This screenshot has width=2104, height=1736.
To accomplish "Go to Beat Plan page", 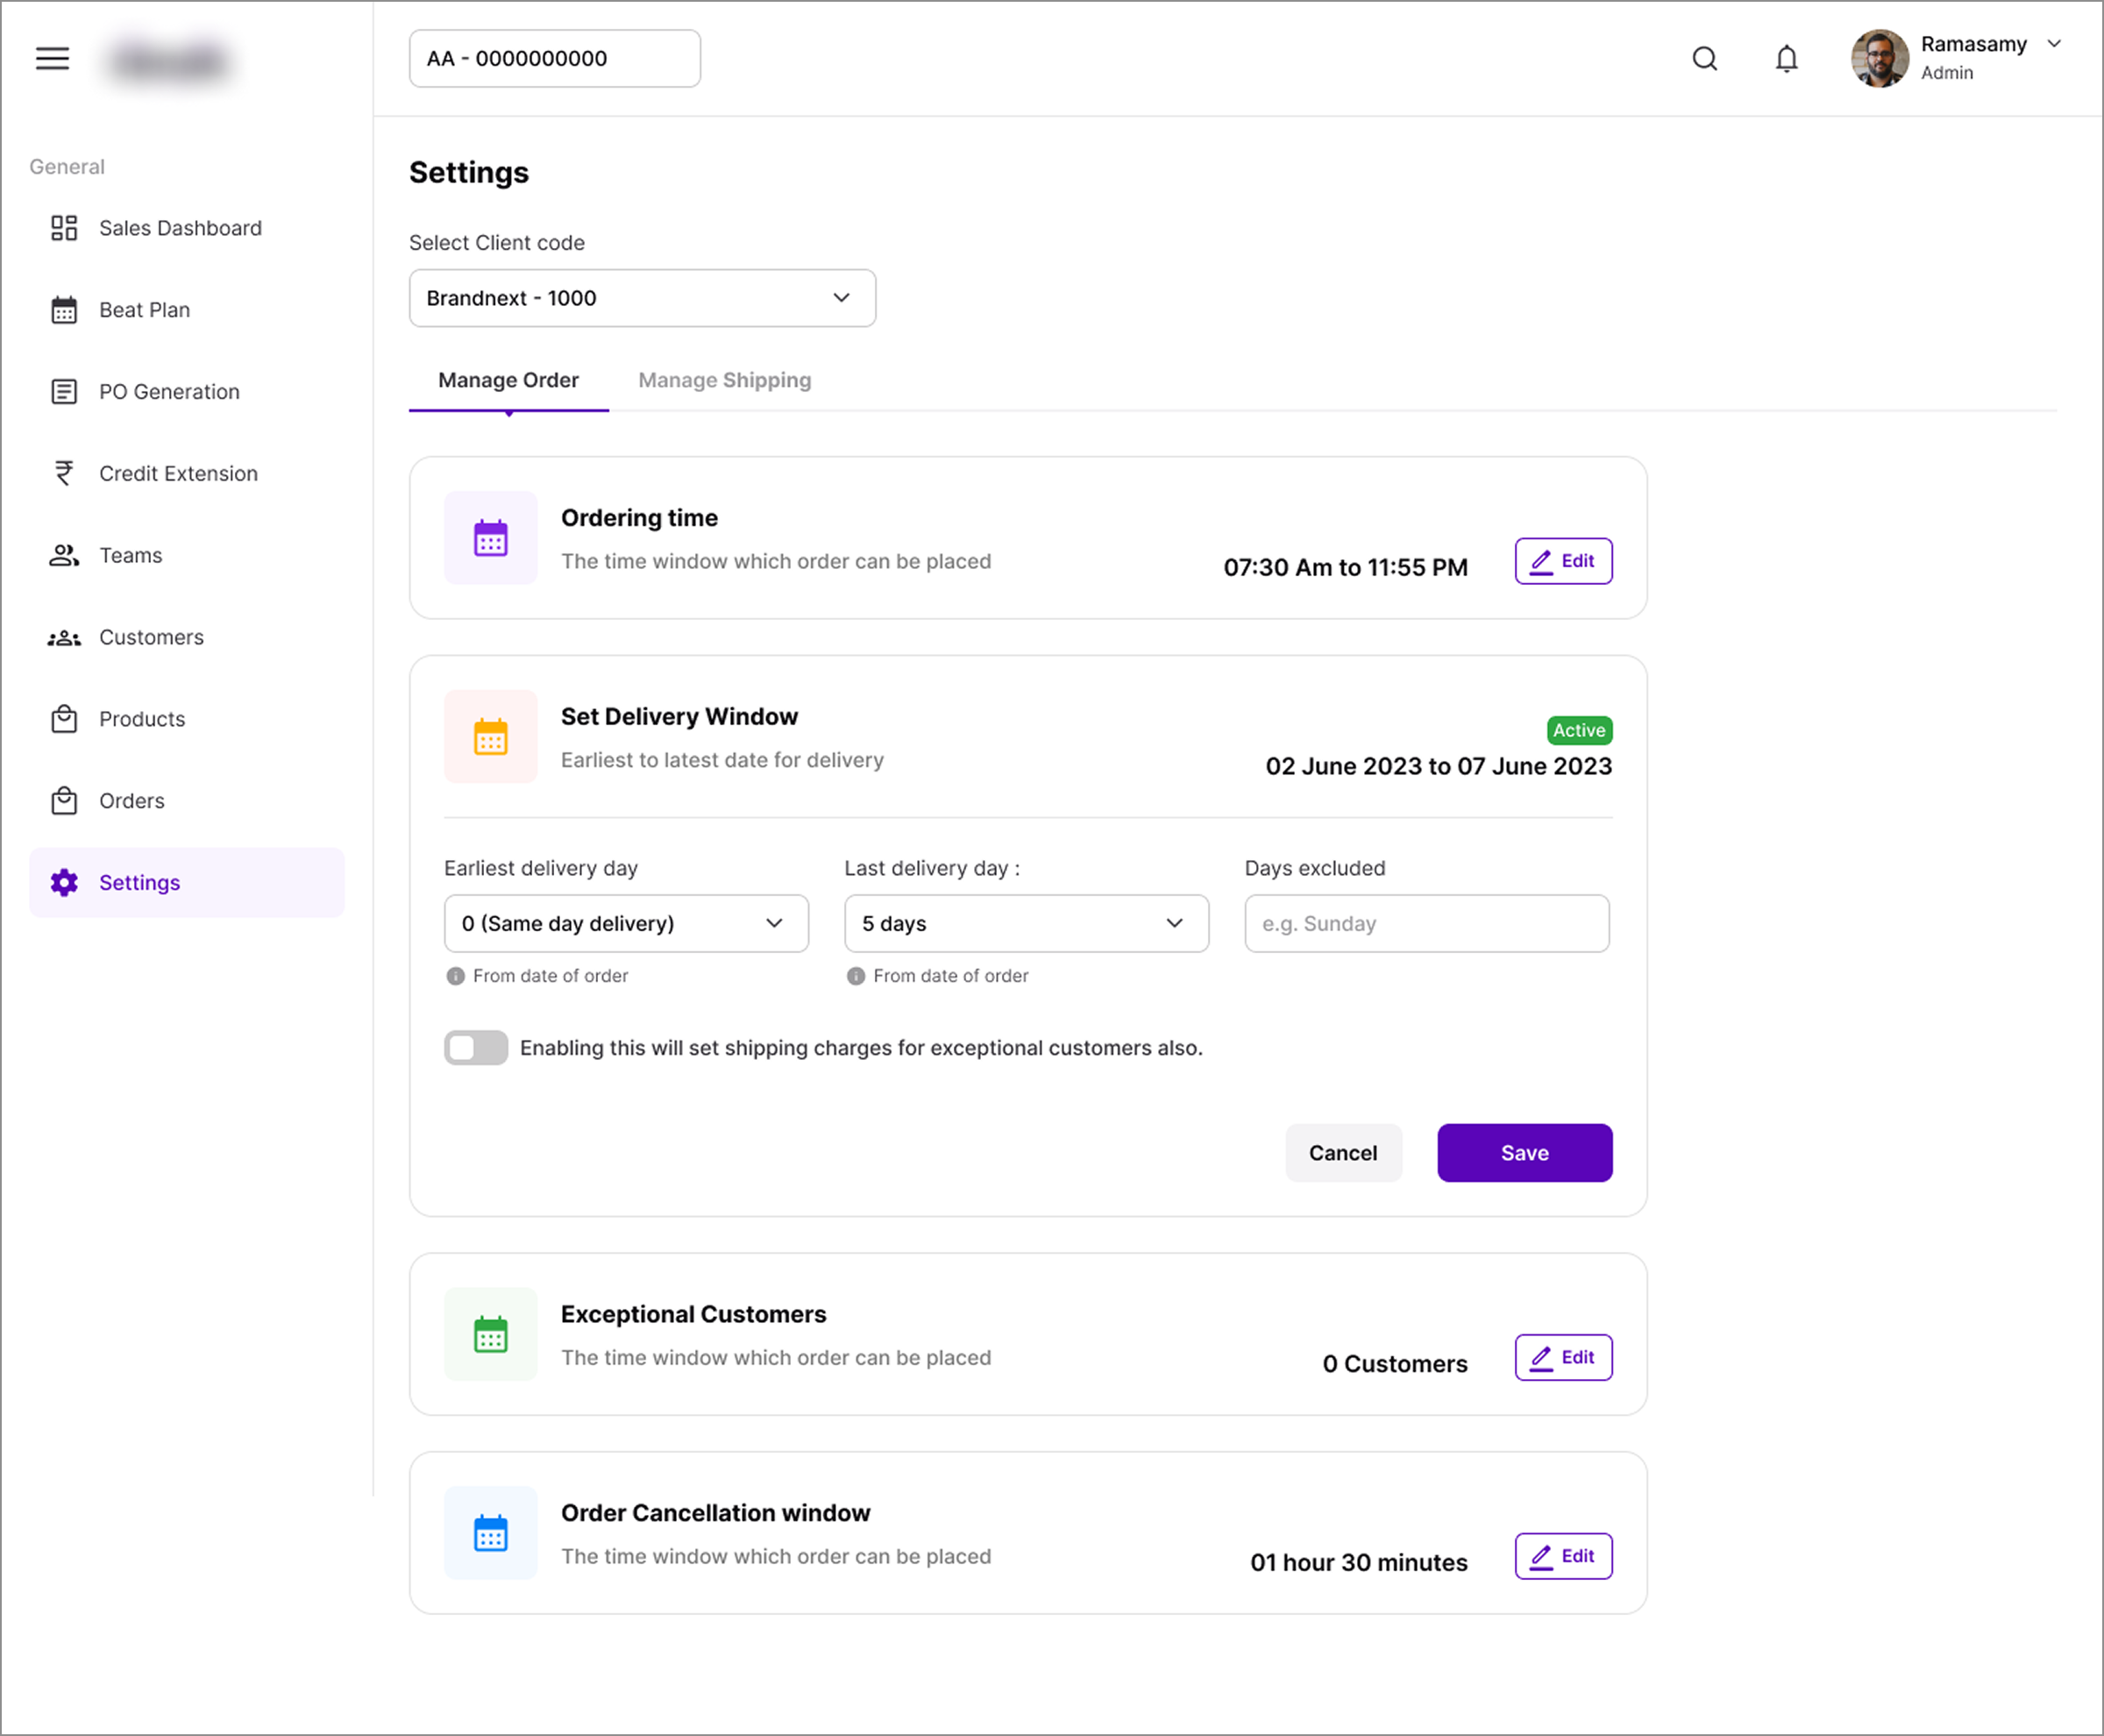I will click(187, 310).
